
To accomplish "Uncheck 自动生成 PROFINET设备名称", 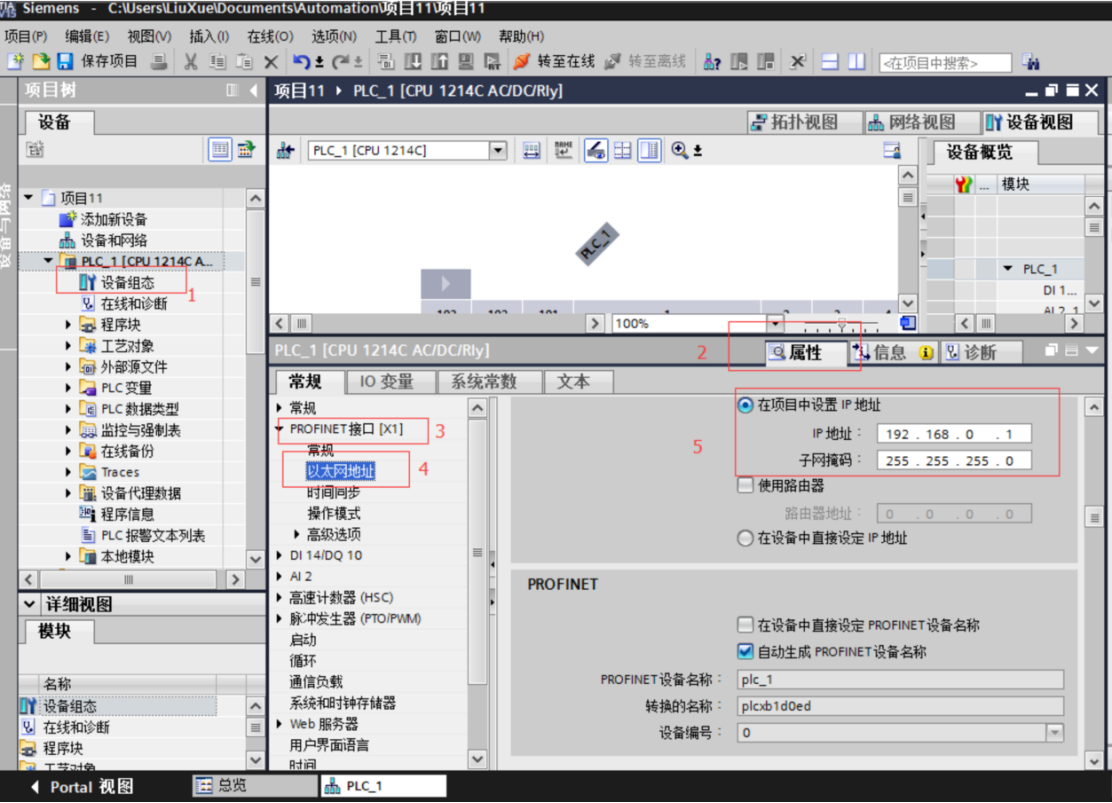I will [745, 651].
